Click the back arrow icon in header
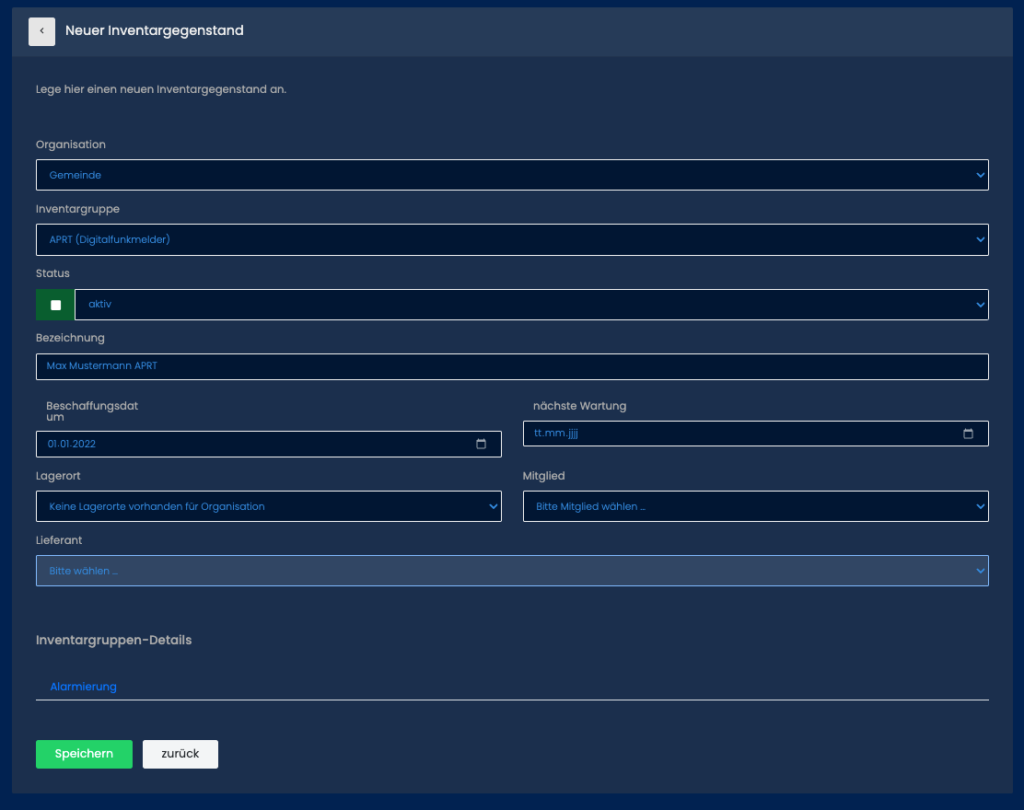This screenshot has height=810, width=1024. [42, 31]
